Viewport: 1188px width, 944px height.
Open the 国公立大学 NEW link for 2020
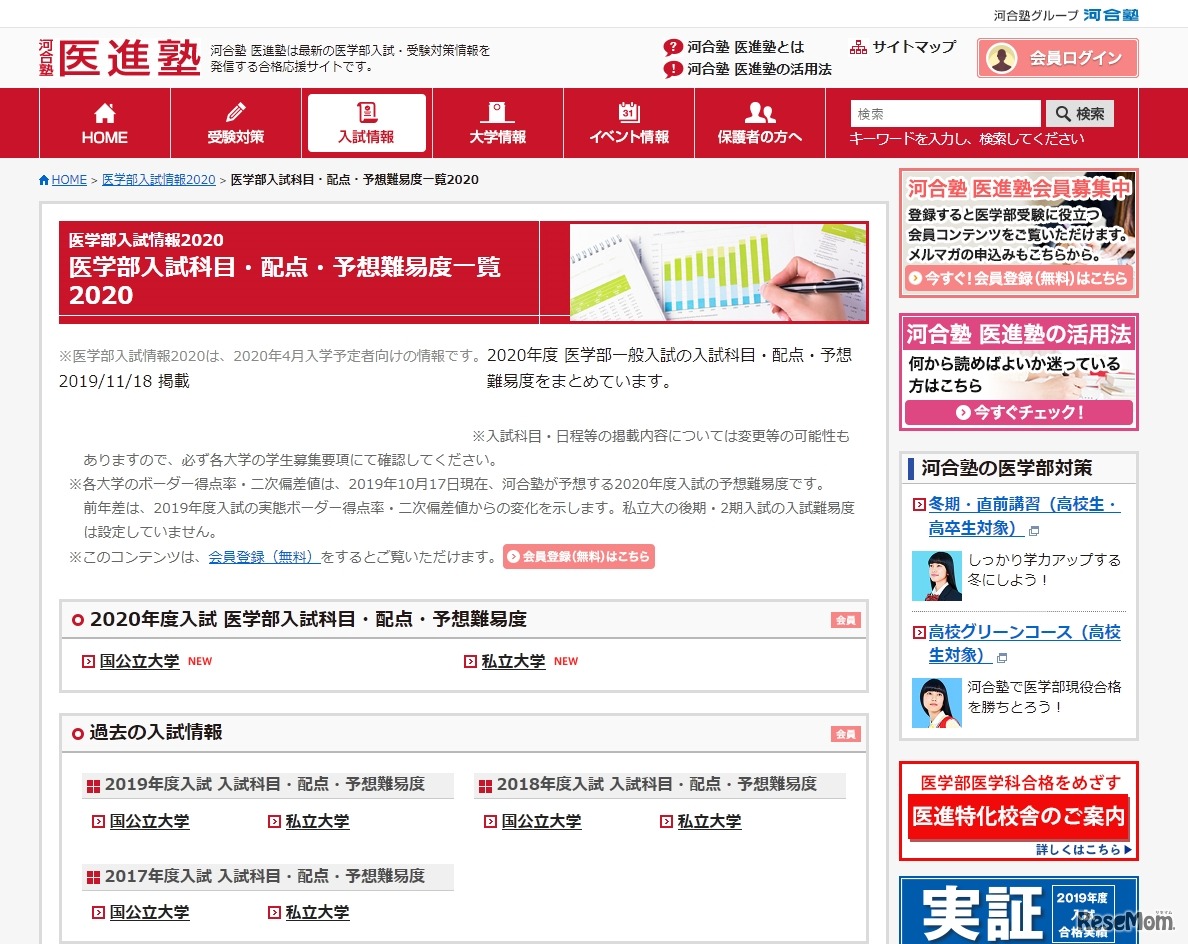[140, 661]
